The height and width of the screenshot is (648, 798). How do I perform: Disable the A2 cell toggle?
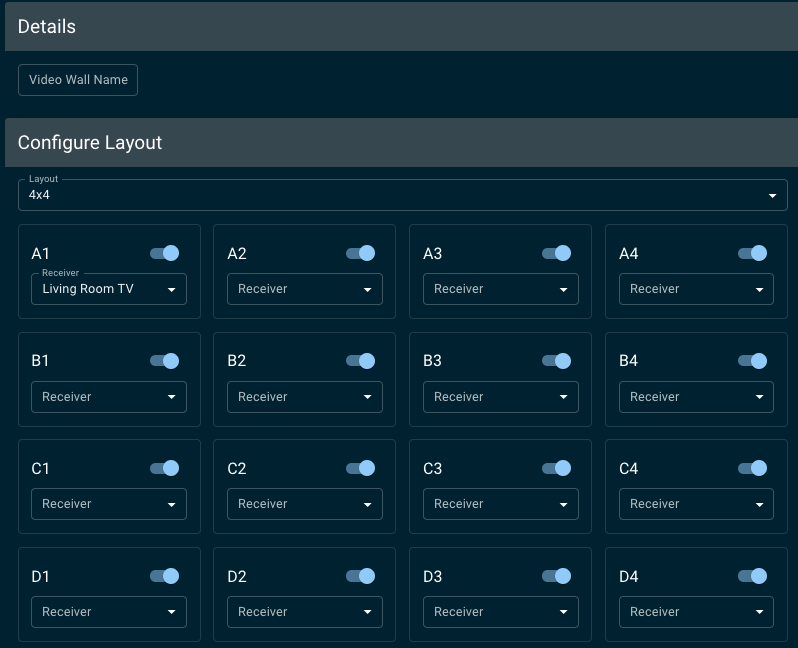point(360,253)
